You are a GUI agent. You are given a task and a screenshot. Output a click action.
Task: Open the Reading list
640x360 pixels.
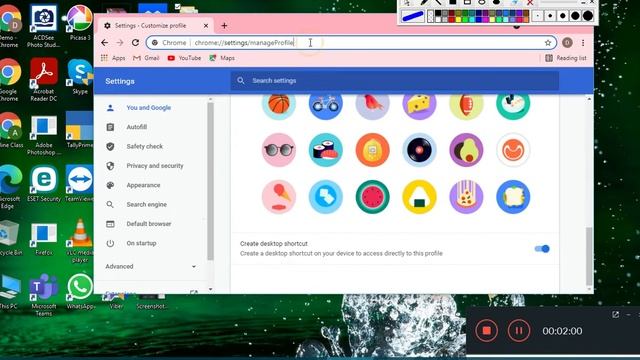point(566,58)
